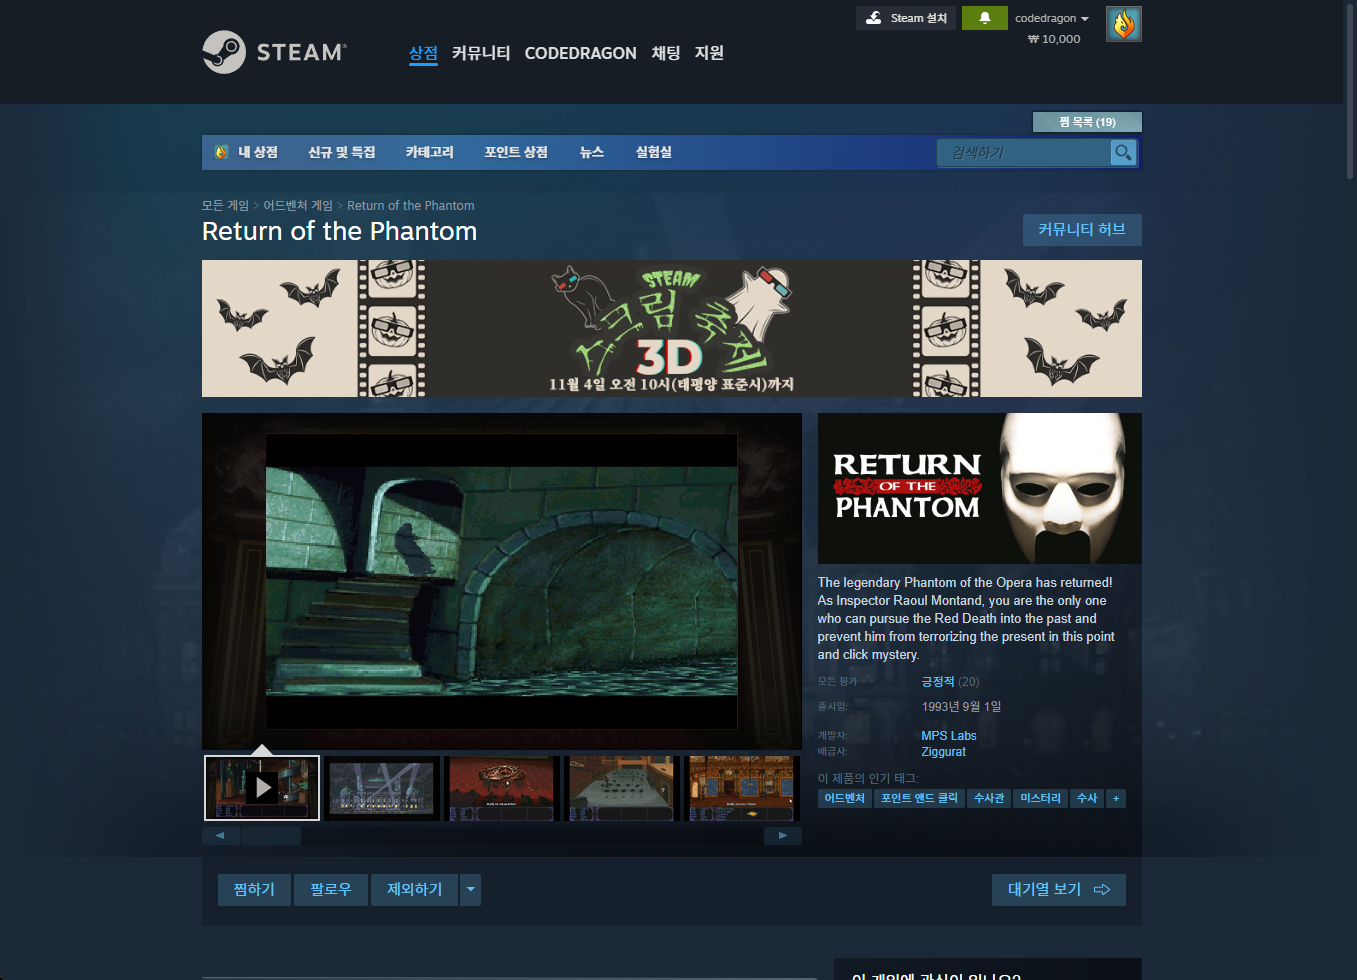The width and height of the screenshot is (1357, 980).
Task: Click the ₩ 10,000 wallet balance
Action: pyautogui.click(x=1054, y=39)
